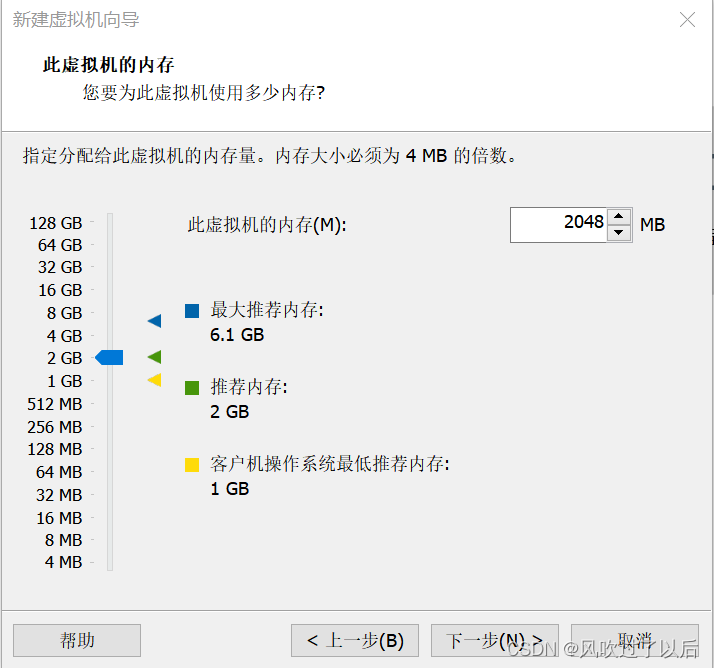This screenshot has width=714, height=668.
Task: Click the yellow legend square for 最低推荐内存
Action: coord(192,465)
